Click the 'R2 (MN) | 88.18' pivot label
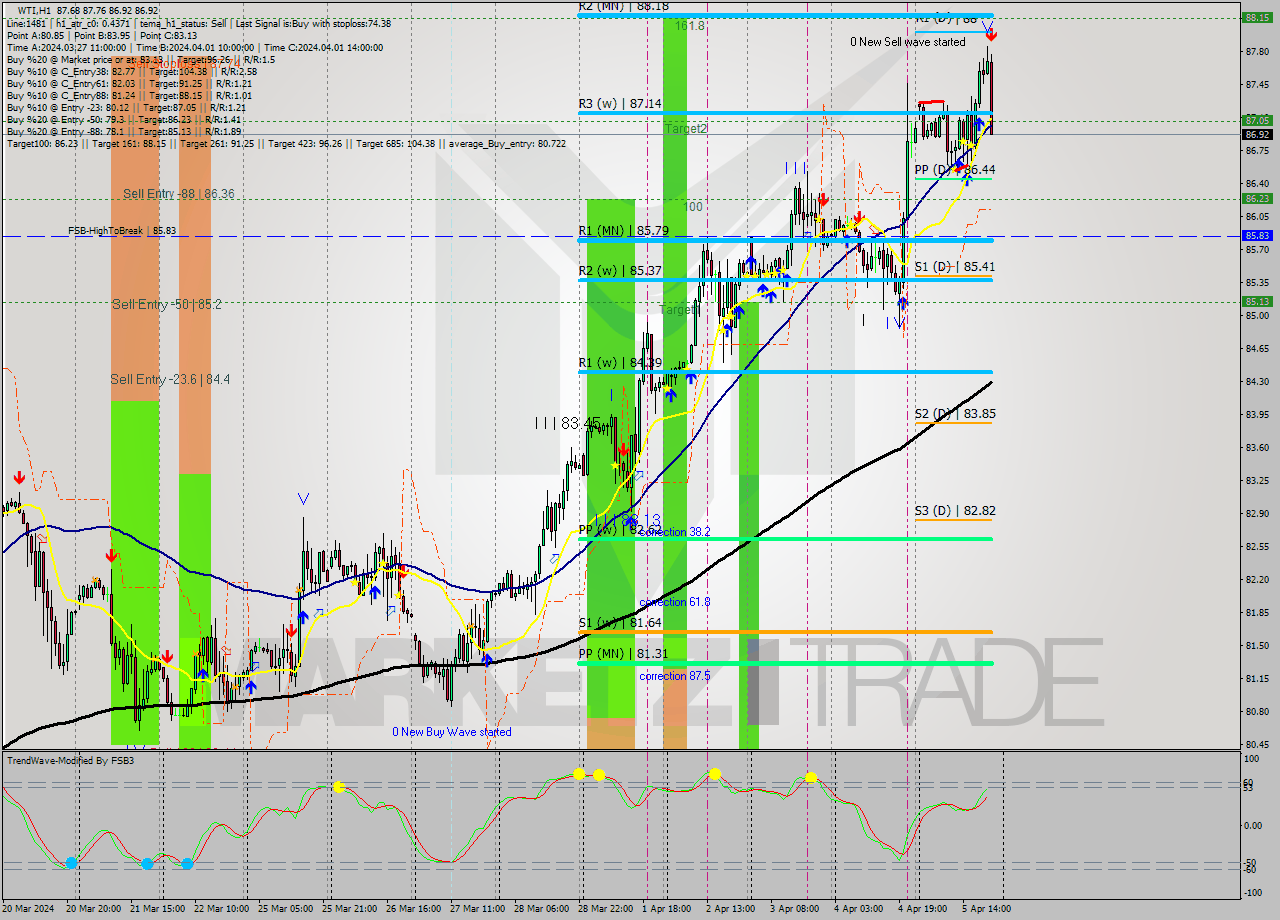1280x920 pixels. point(624,6)
